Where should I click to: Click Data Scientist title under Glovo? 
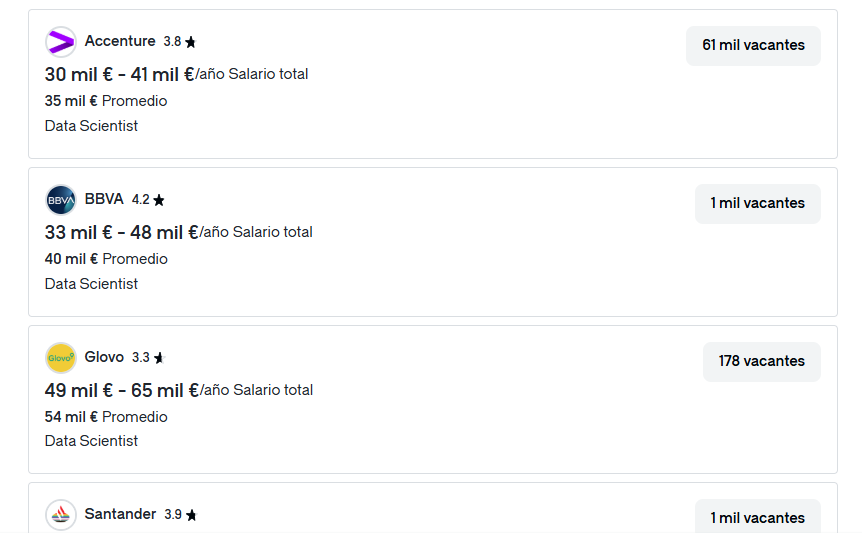click(x=91, y=441)
